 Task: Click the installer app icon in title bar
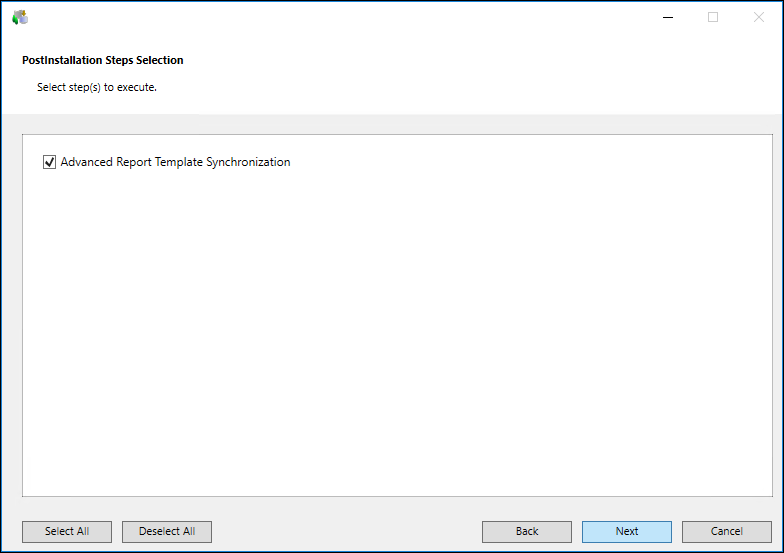point(20,17)
